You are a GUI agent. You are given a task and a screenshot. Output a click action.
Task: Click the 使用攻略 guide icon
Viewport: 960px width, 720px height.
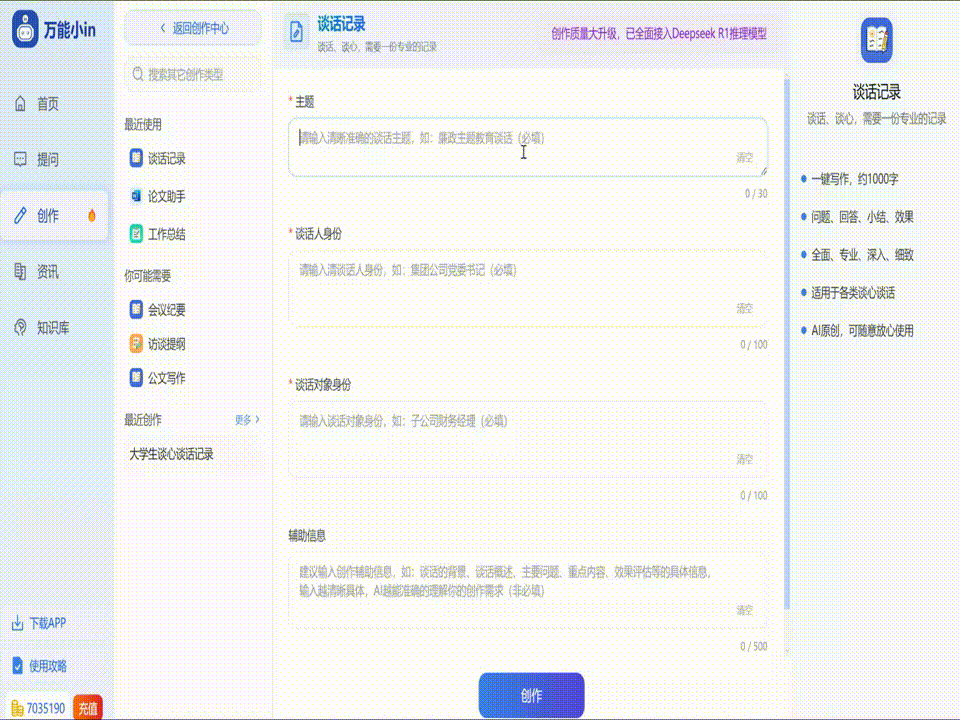17,666
